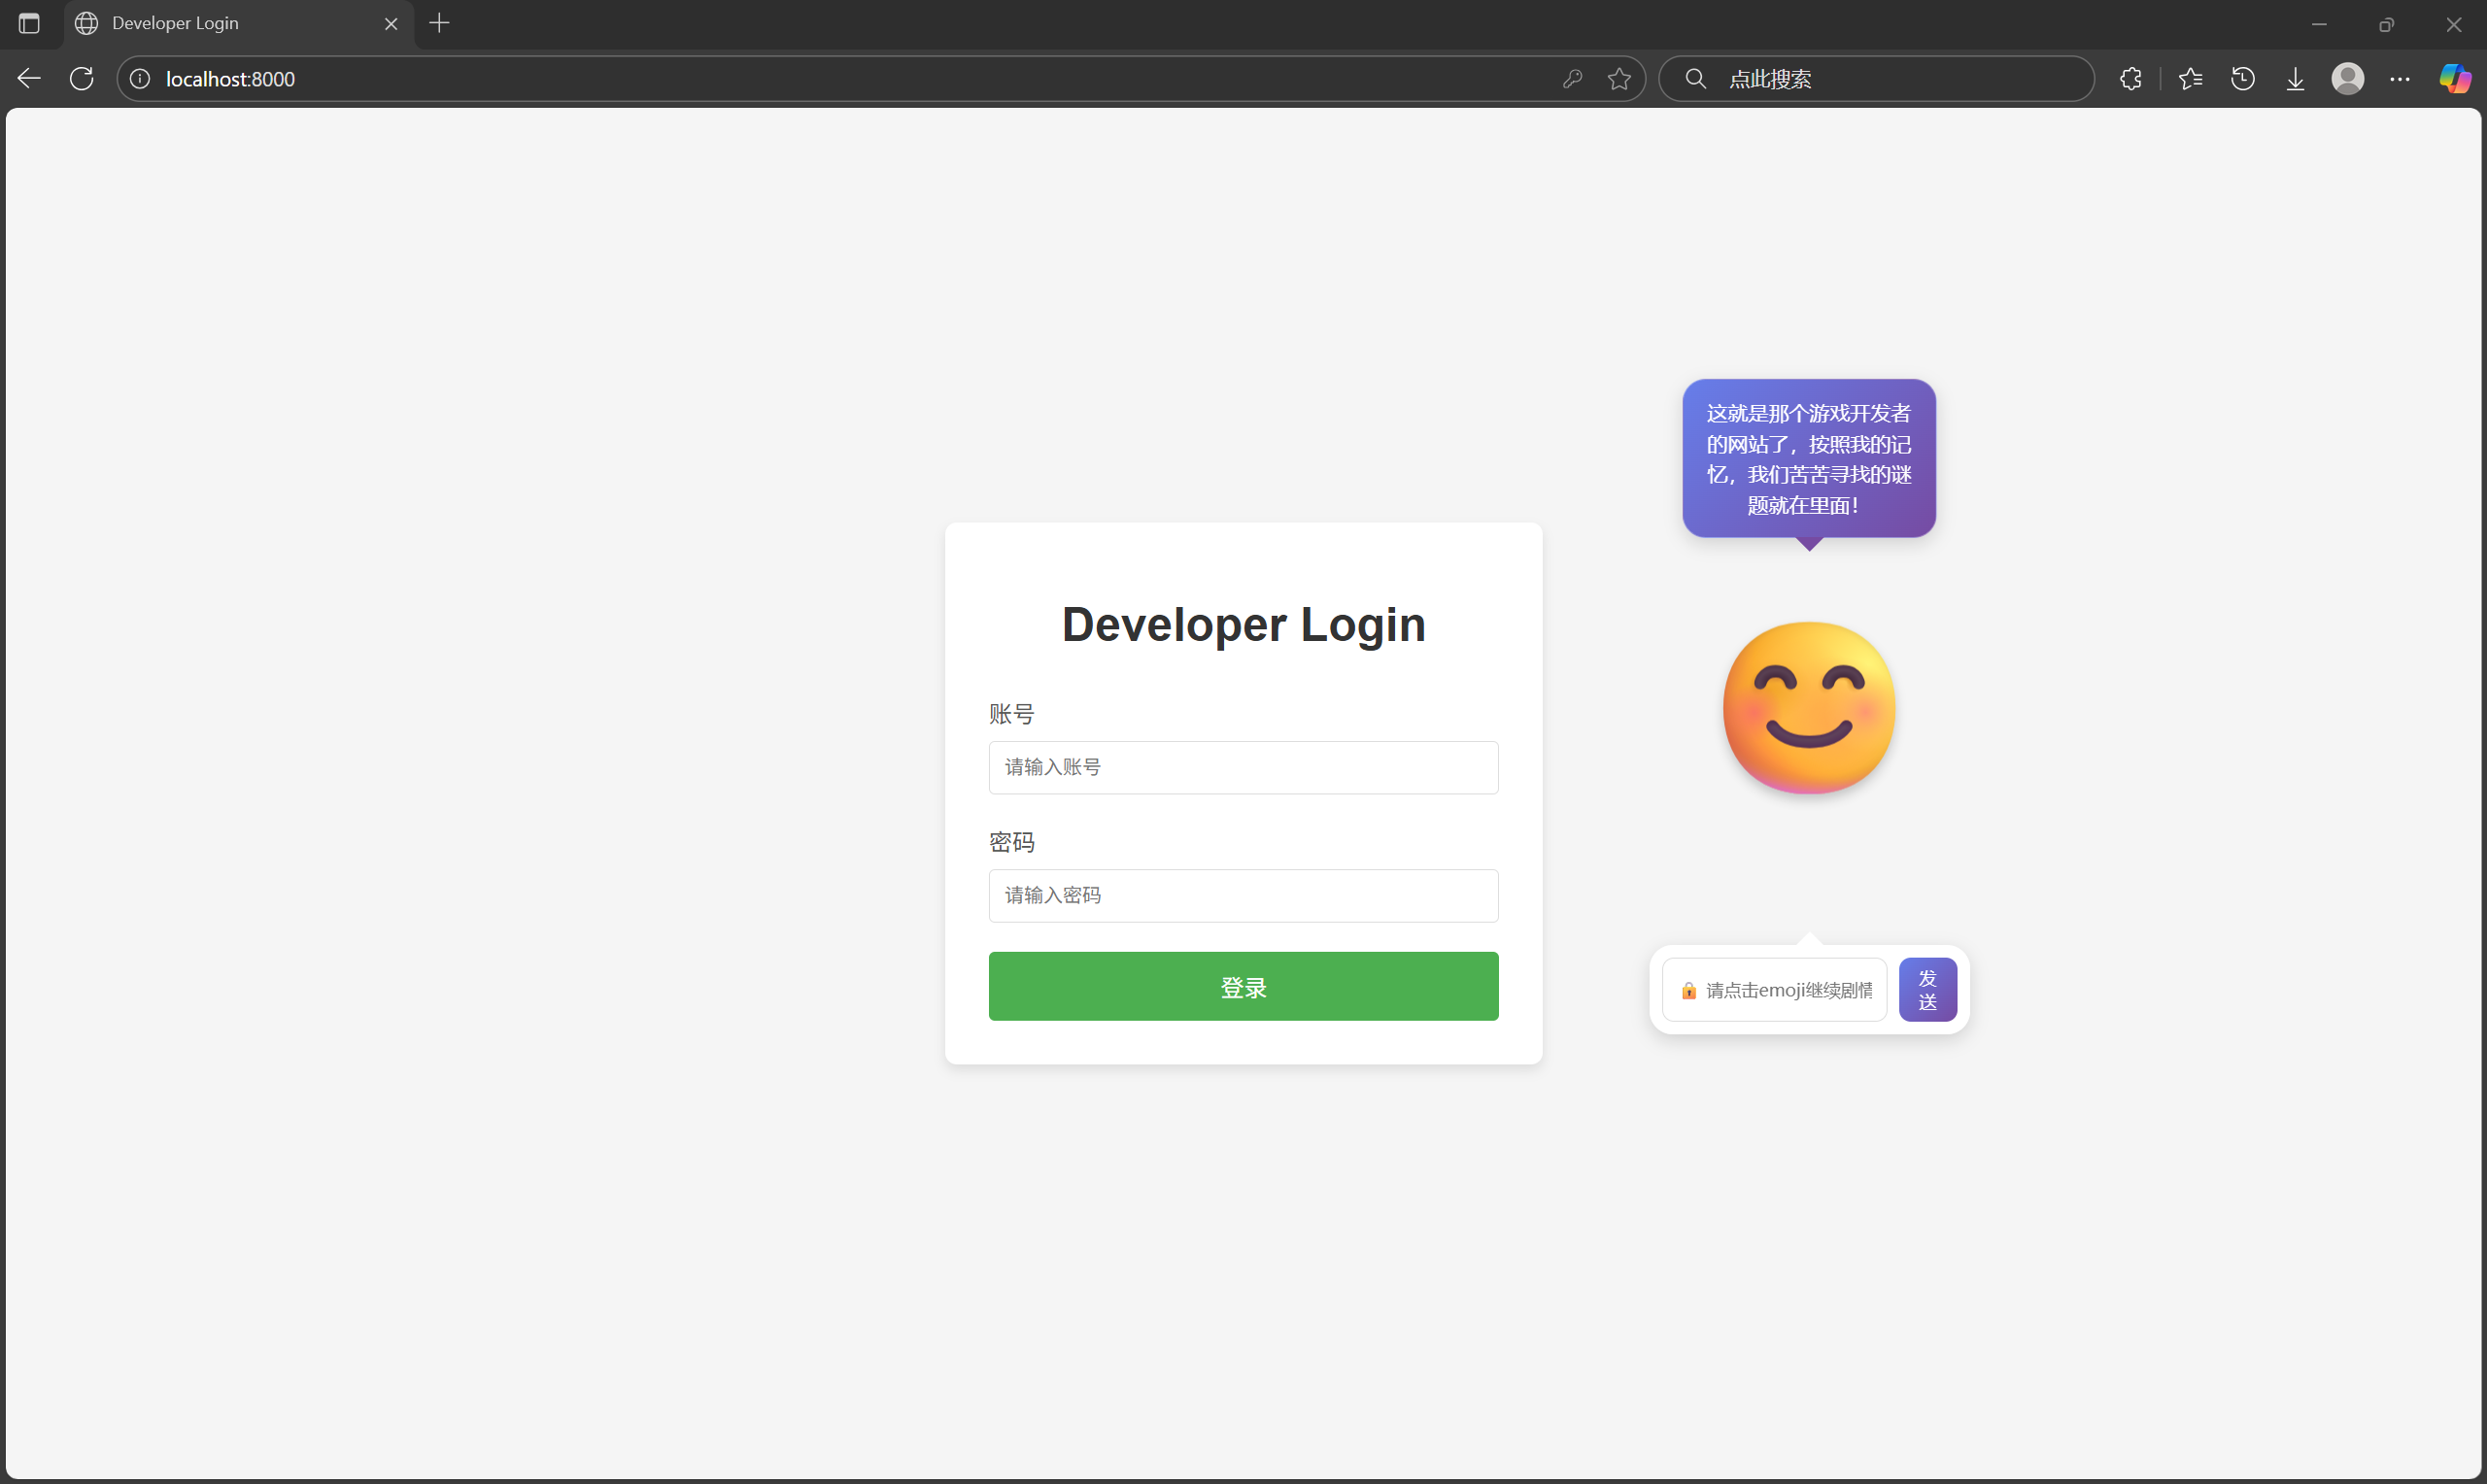The height and width of the screenshot is (1484, 2487).
Task: Open the downloads panel
Action: [x=2295, y=79]
